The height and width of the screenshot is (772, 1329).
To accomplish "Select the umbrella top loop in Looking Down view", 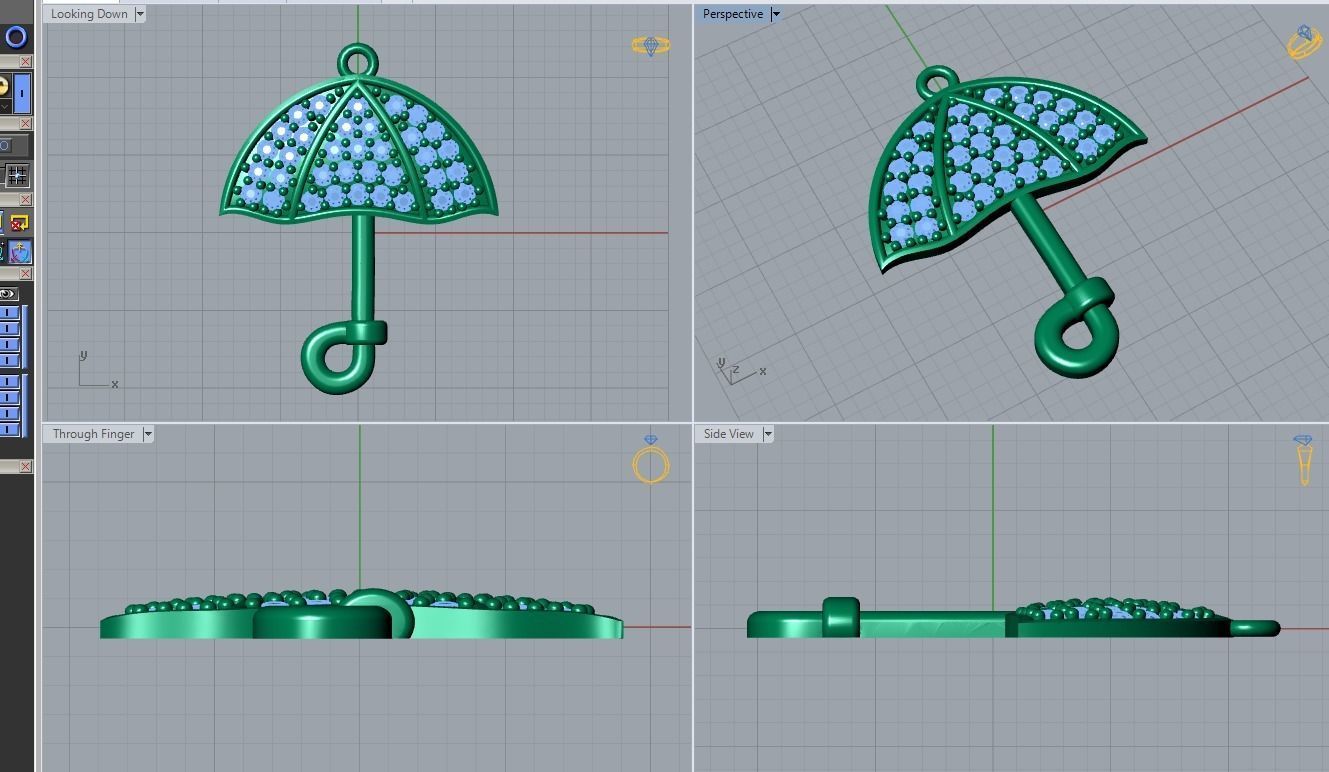I will coord(358,60).
